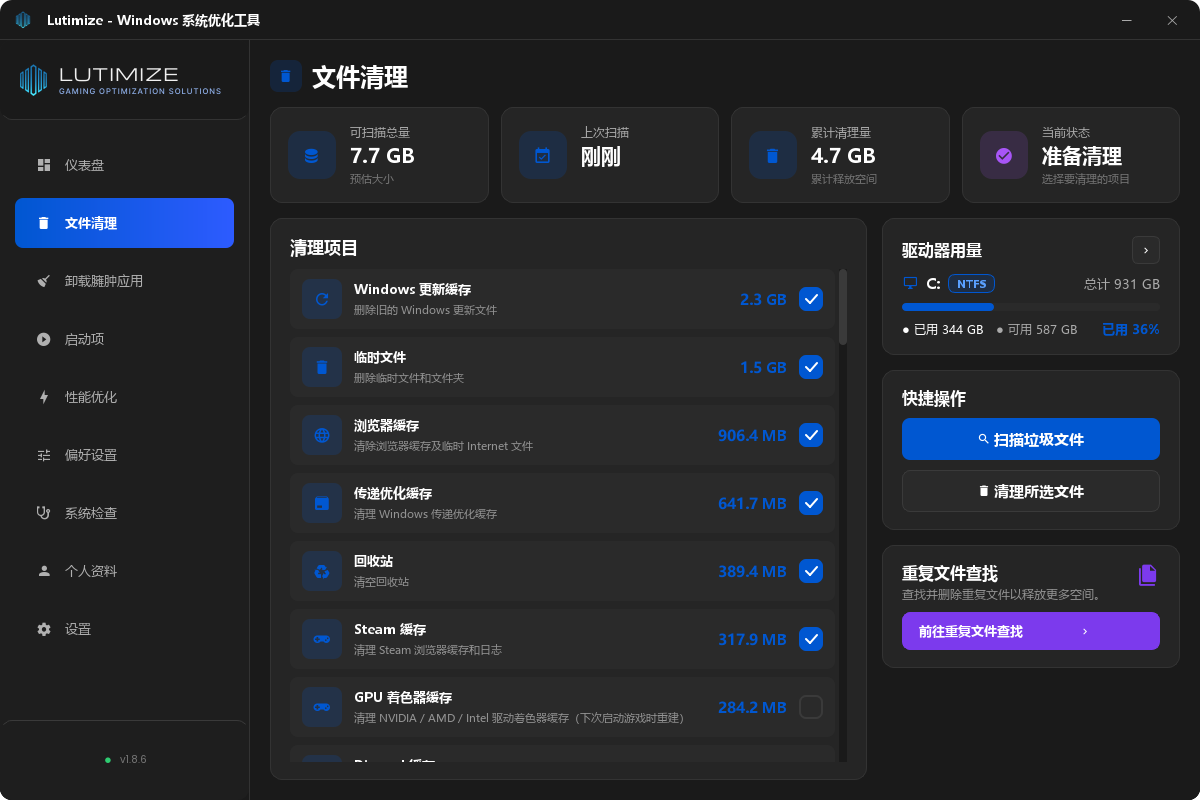Click the 317.9 MB size value

(752, 639)
